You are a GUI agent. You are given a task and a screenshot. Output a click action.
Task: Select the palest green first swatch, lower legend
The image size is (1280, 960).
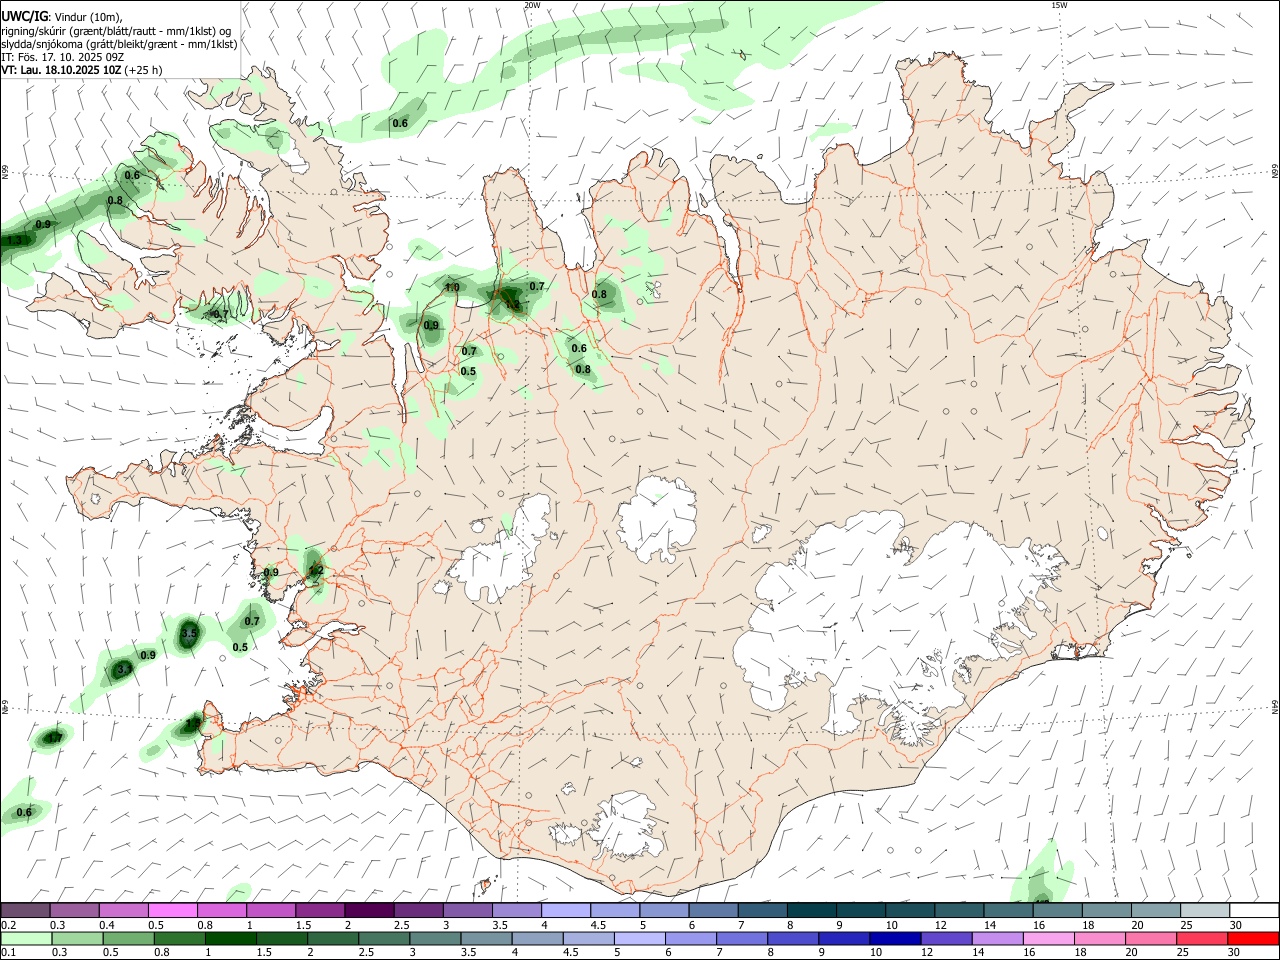click(26, 938)
